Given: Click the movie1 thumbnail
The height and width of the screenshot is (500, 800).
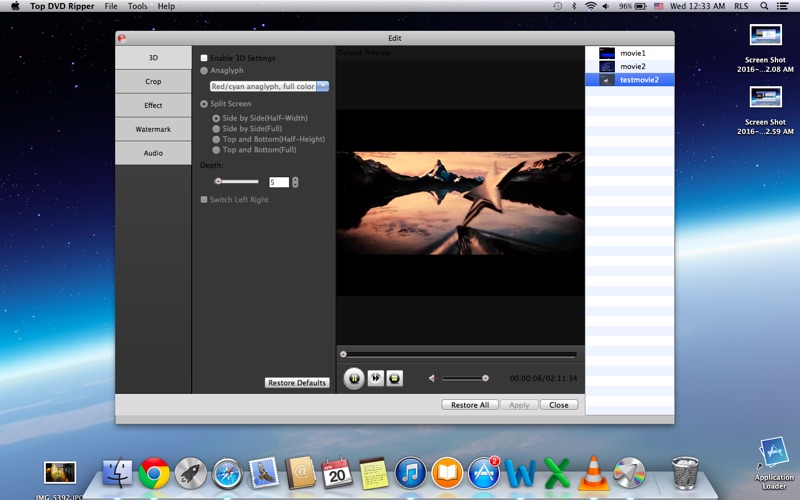Looking at the screenshot, I should (607, 53).
